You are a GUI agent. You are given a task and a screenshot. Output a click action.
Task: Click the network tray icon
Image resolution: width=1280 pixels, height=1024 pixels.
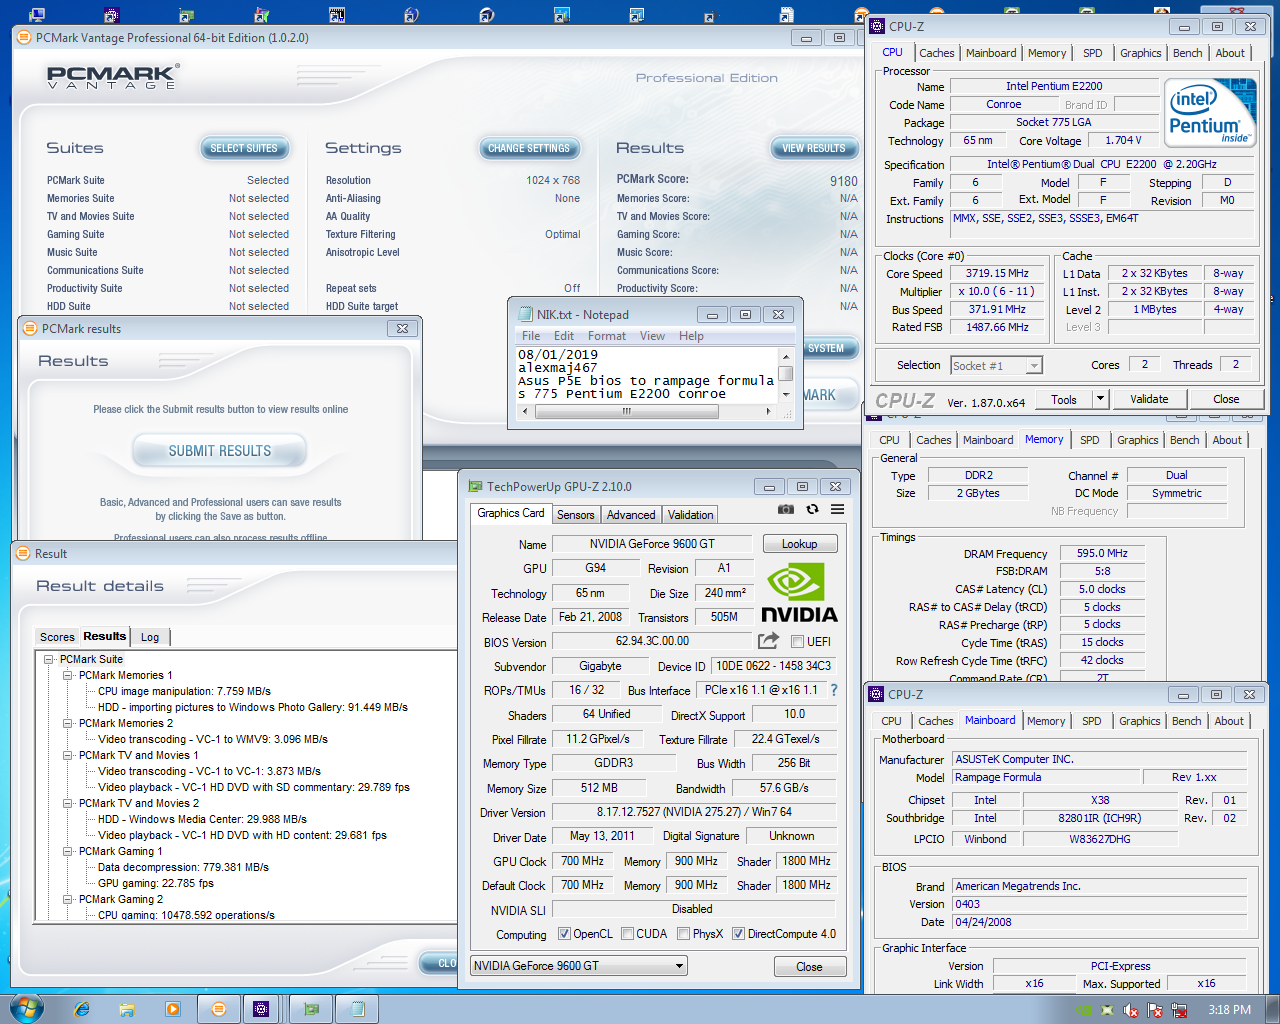1178,1010
